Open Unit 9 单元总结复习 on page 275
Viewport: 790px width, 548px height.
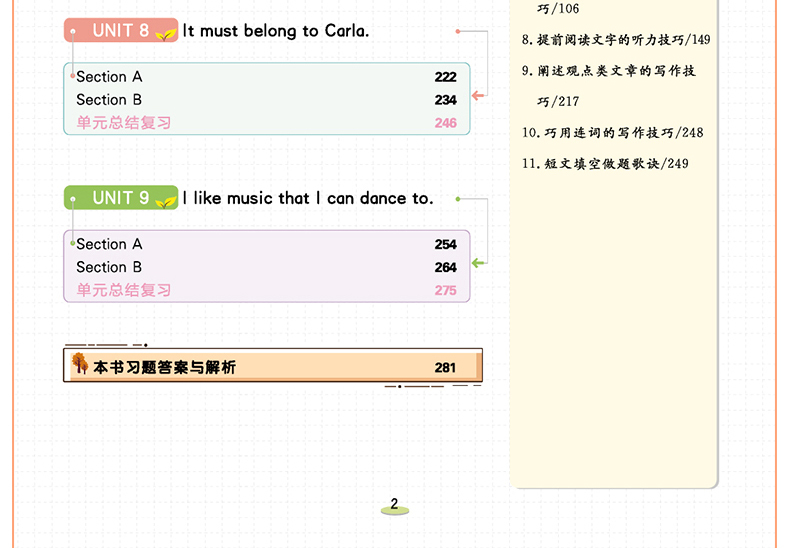tap(124, 290)
